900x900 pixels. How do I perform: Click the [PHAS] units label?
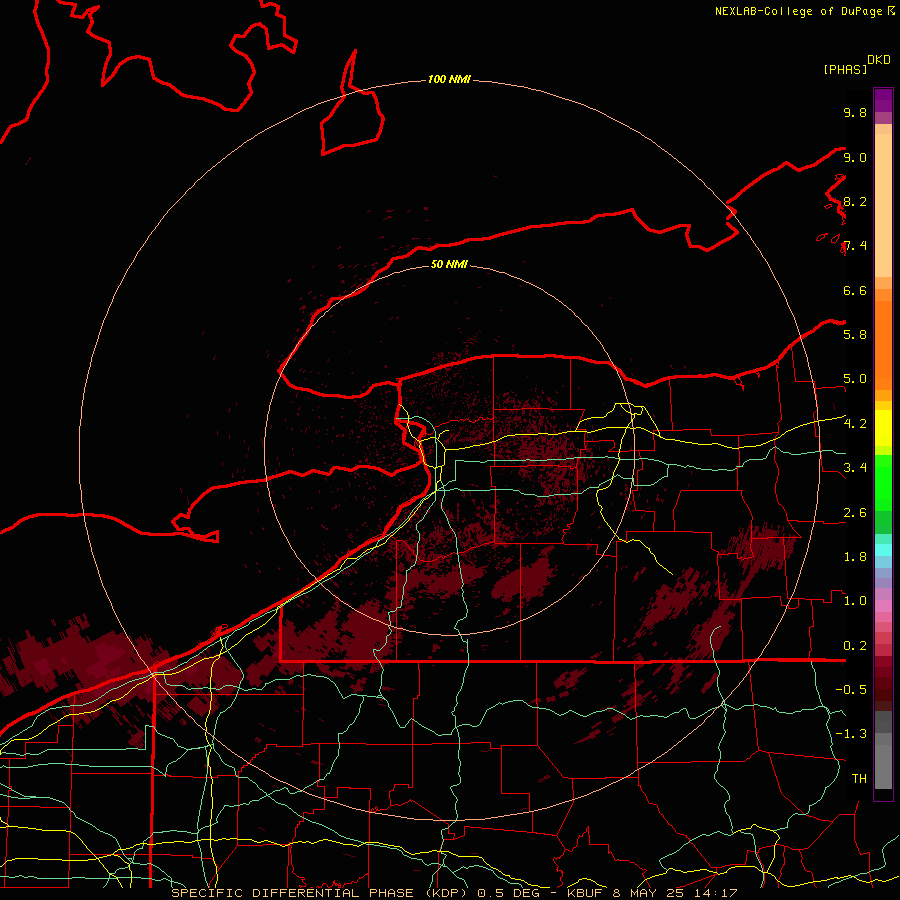click(845, 69)
